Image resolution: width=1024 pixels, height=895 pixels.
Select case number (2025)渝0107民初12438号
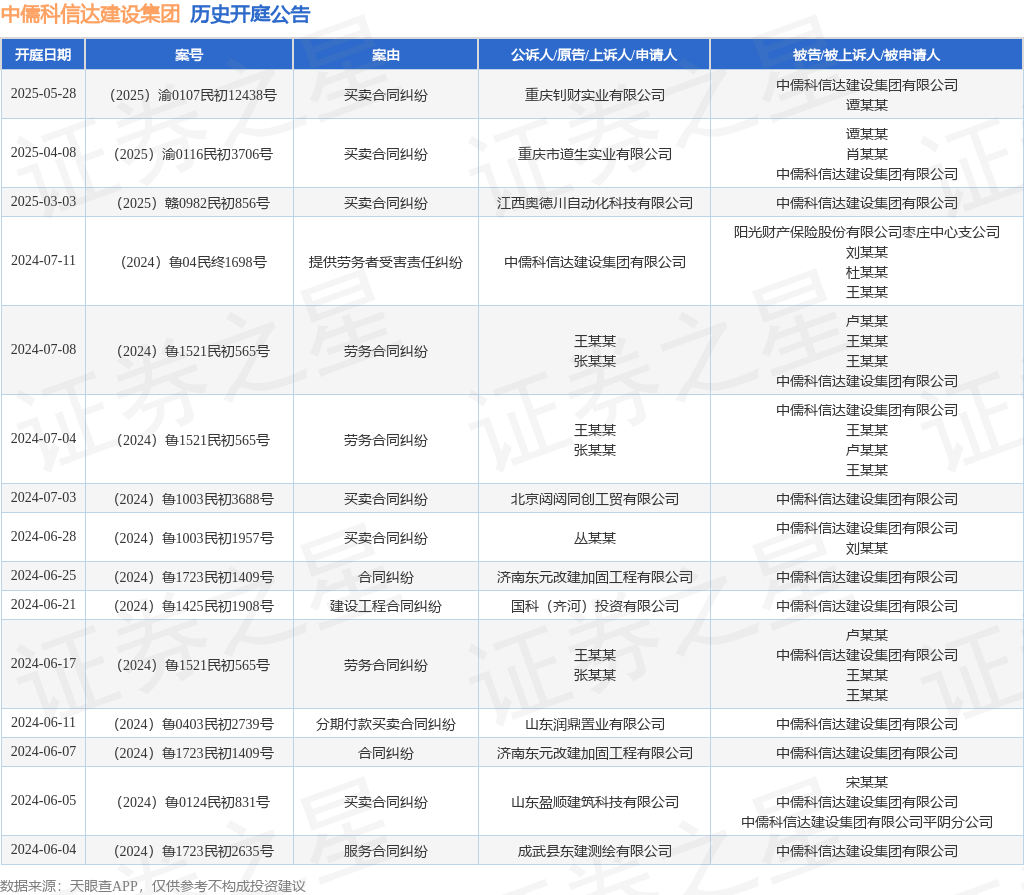(x=193, y=95)
